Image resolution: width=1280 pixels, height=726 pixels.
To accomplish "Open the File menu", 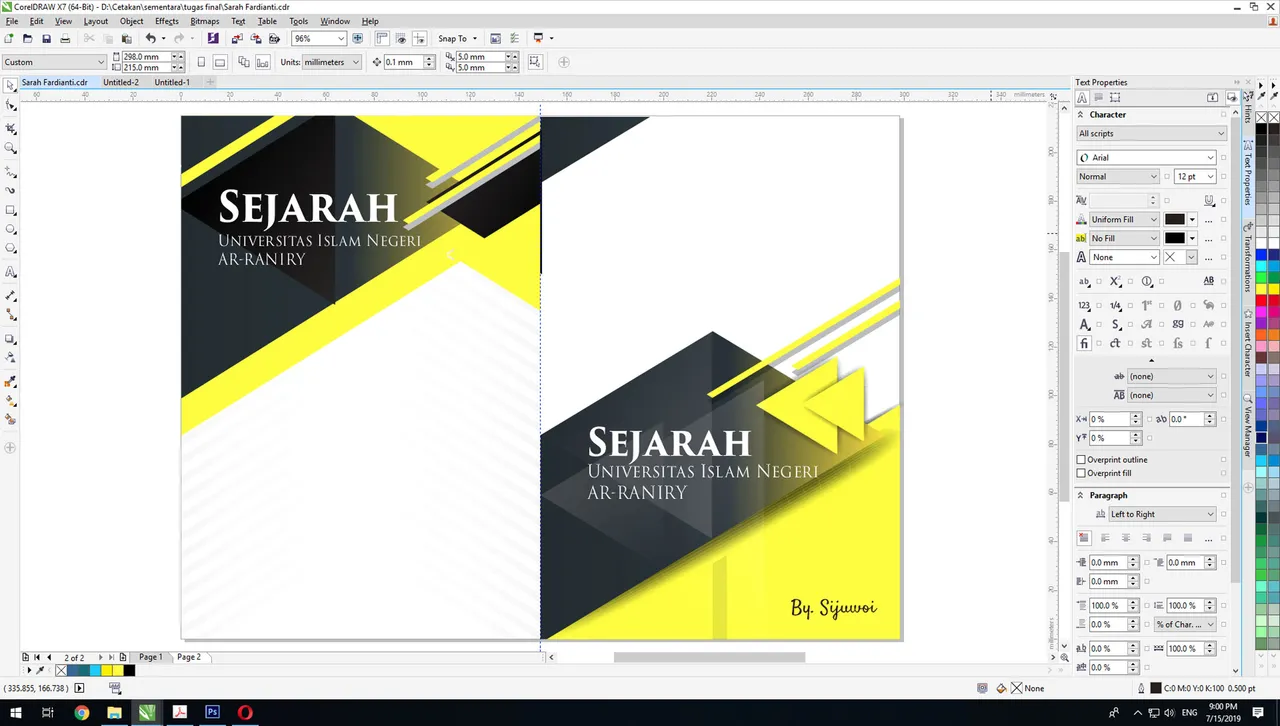I will 12,21.
